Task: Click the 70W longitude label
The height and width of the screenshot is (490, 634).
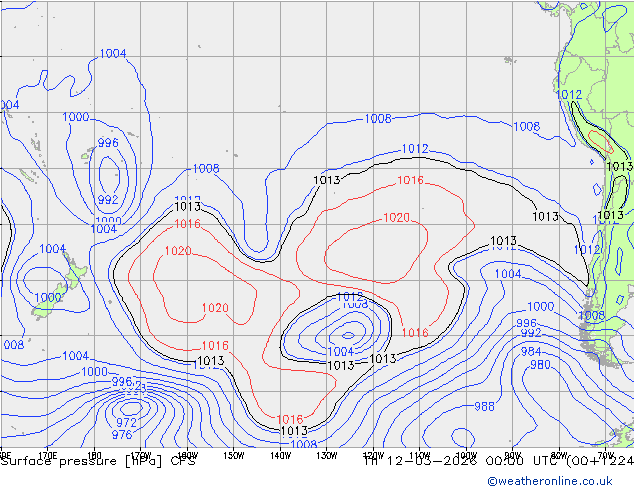Action: coord(606,456)
